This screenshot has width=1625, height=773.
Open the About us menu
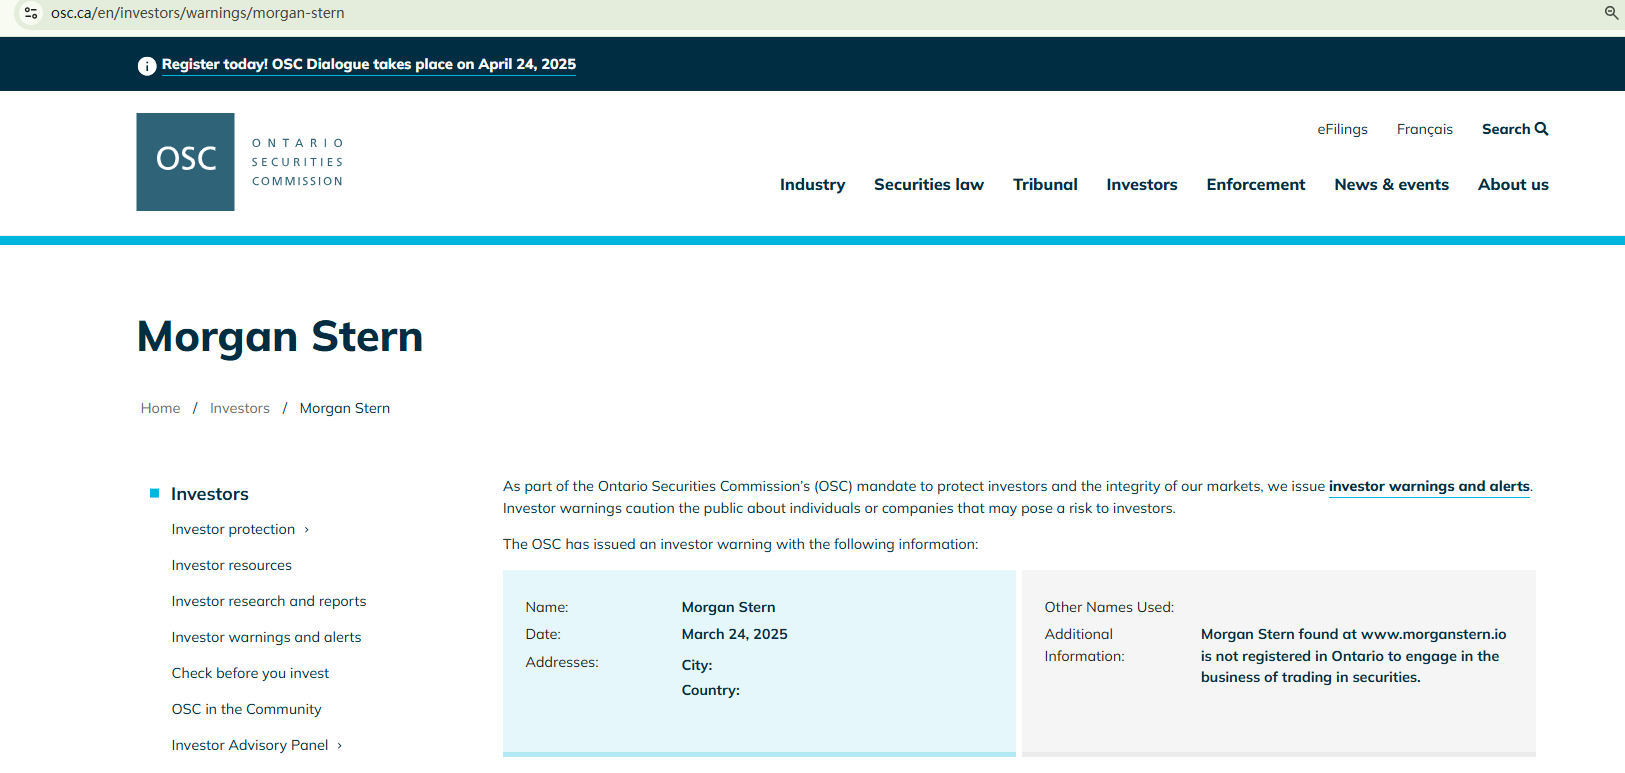click(x=1513, y=185)
